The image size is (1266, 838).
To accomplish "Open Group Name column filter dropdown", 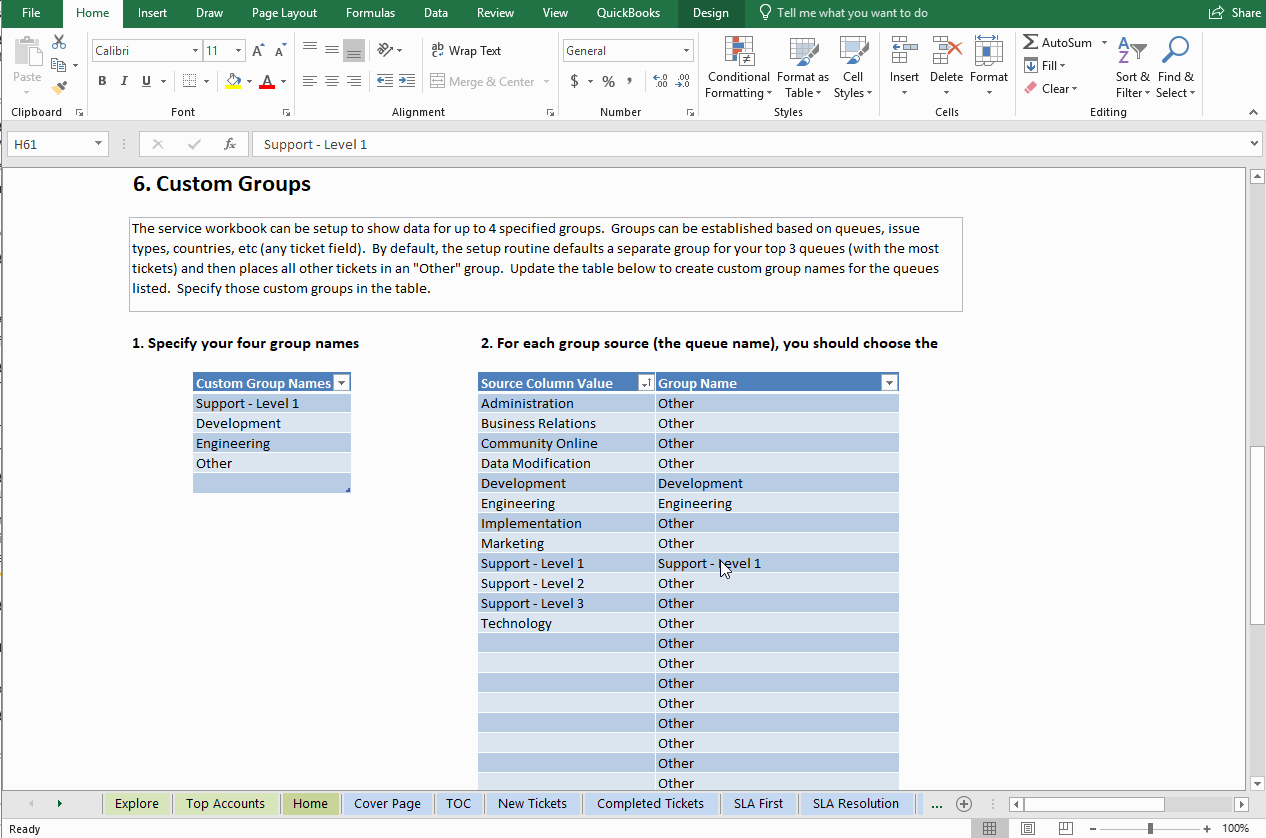I will (x=888, y=383).
